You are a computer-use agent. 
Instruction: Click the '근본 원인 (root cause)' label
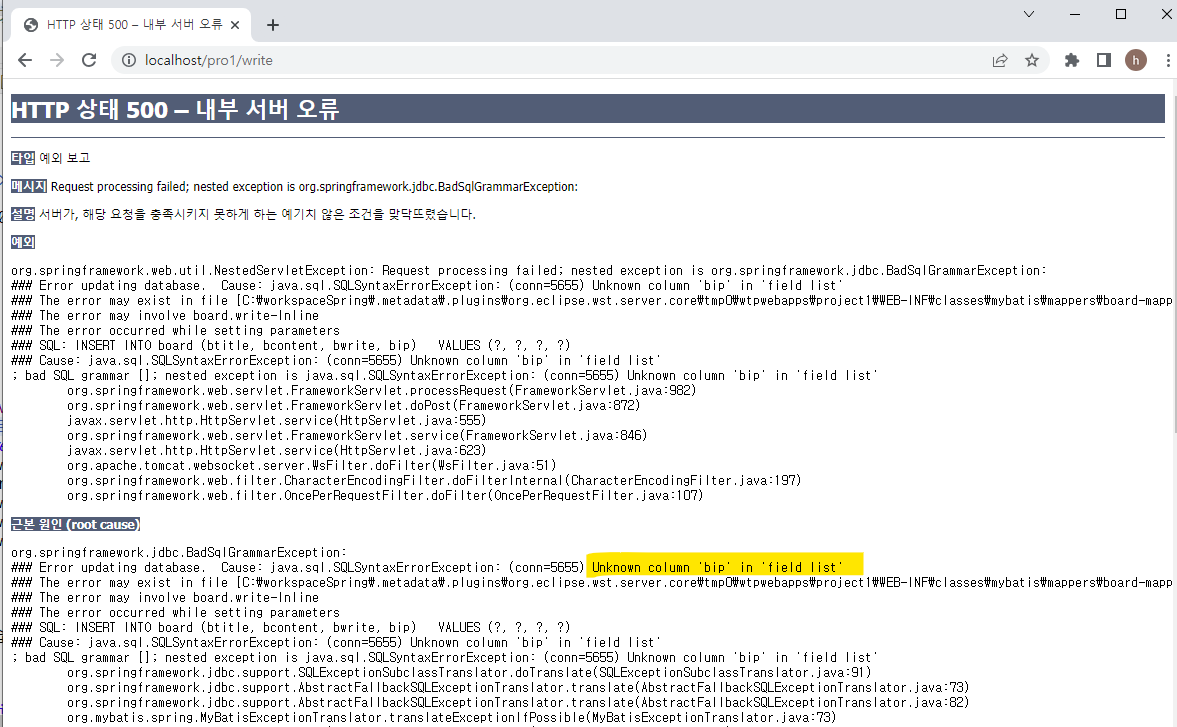coord(76,524)
